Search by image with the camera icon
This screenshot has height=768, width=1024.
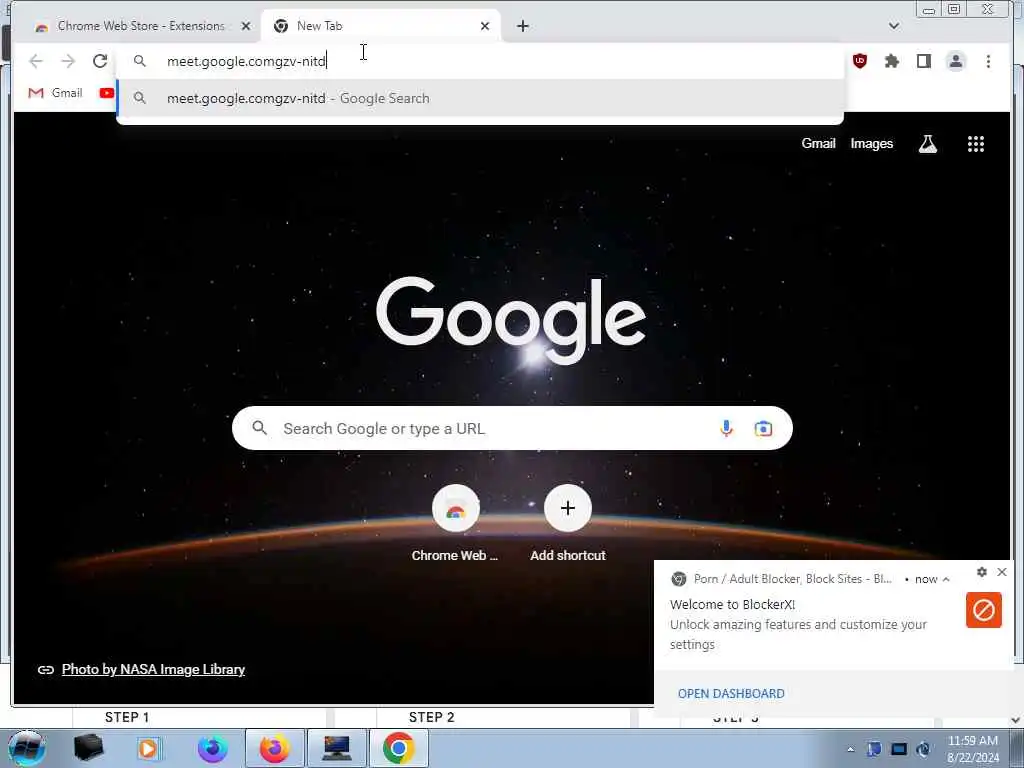[763, 428]
